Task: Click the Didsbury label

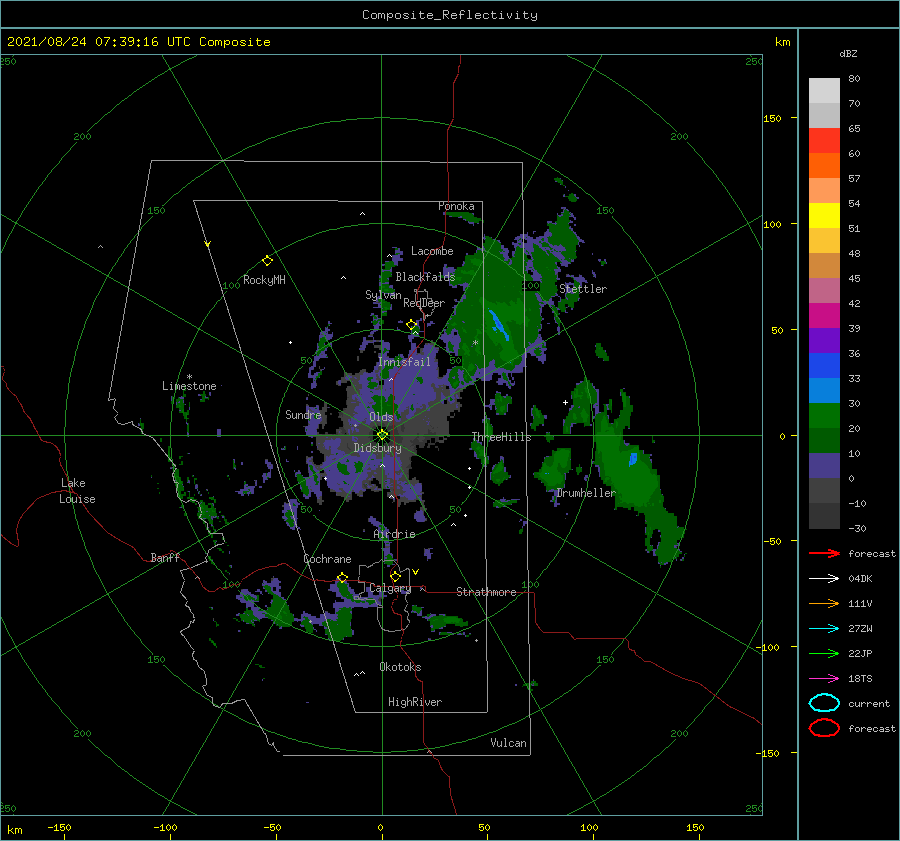Action: [378, 448]
